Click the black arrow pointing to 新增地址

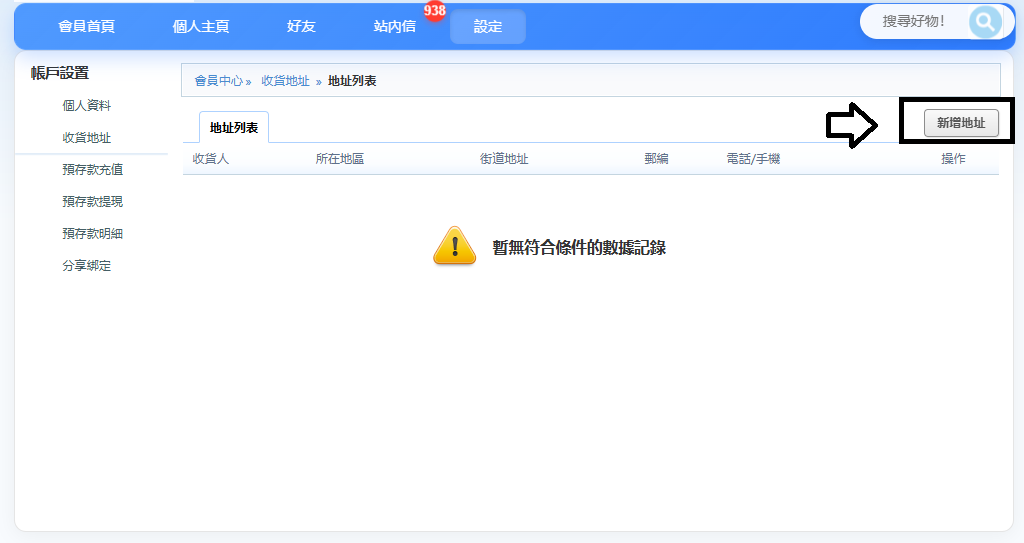[851, 124]
